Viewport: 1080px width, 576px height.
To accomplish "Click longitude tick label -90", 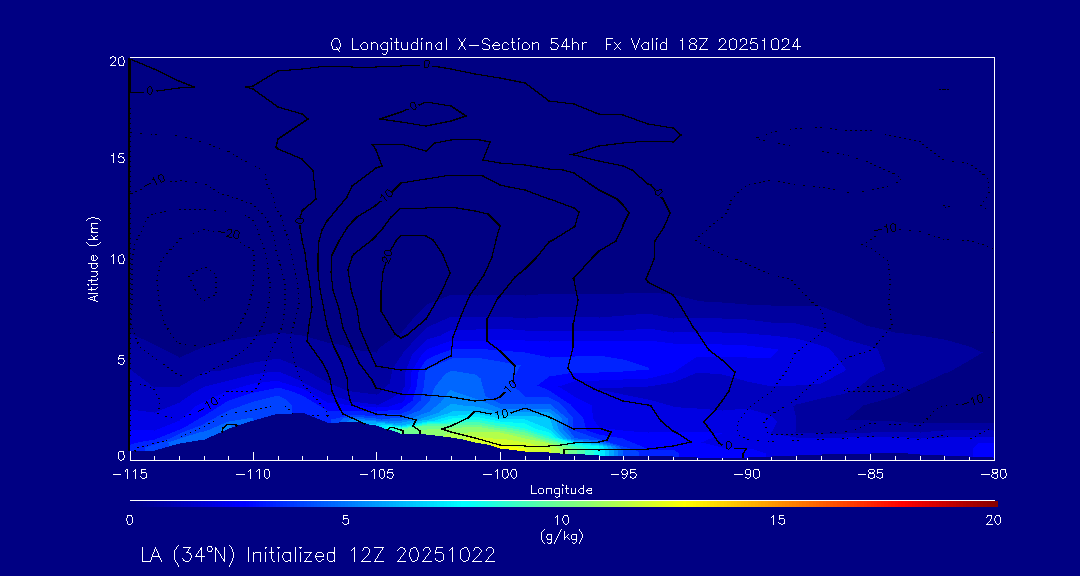I will pos(747,475).
